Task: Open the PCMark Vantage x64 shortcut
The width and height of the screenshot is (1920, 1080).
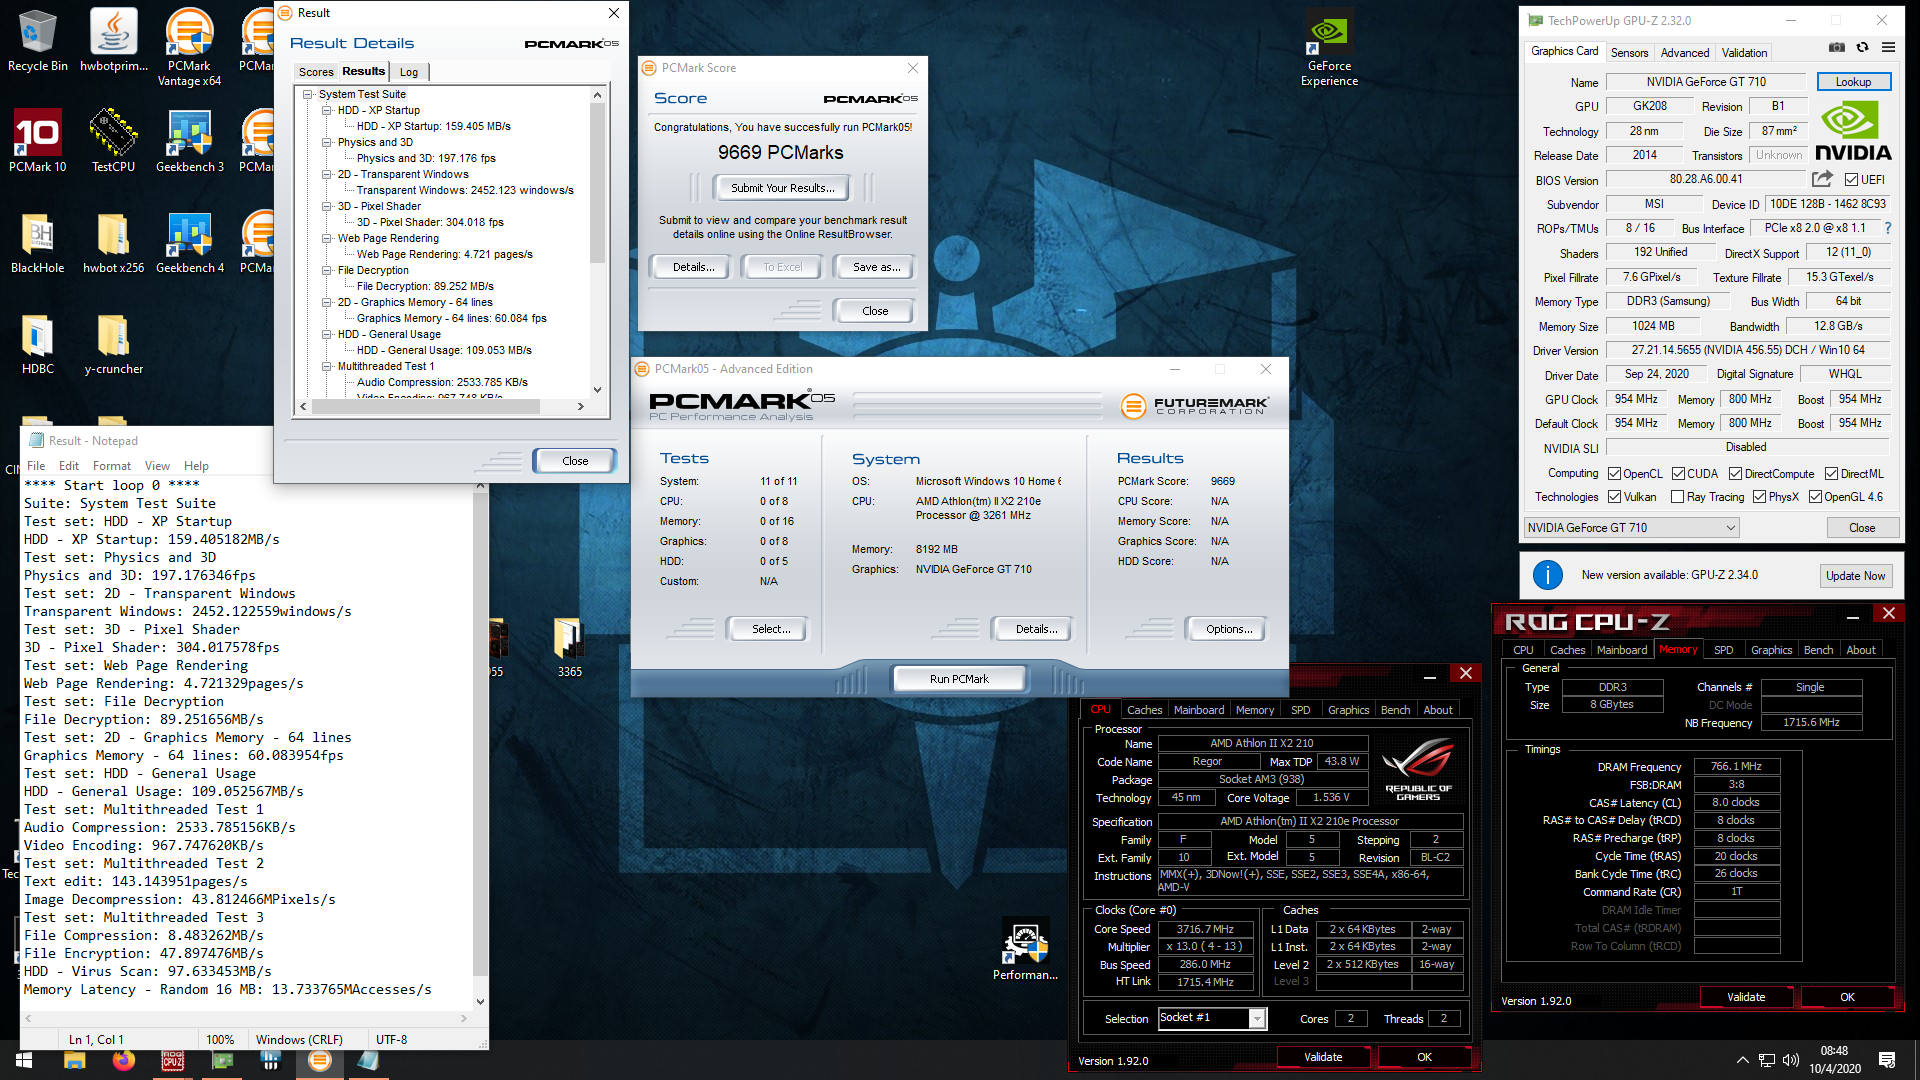Action: (189, 48)
